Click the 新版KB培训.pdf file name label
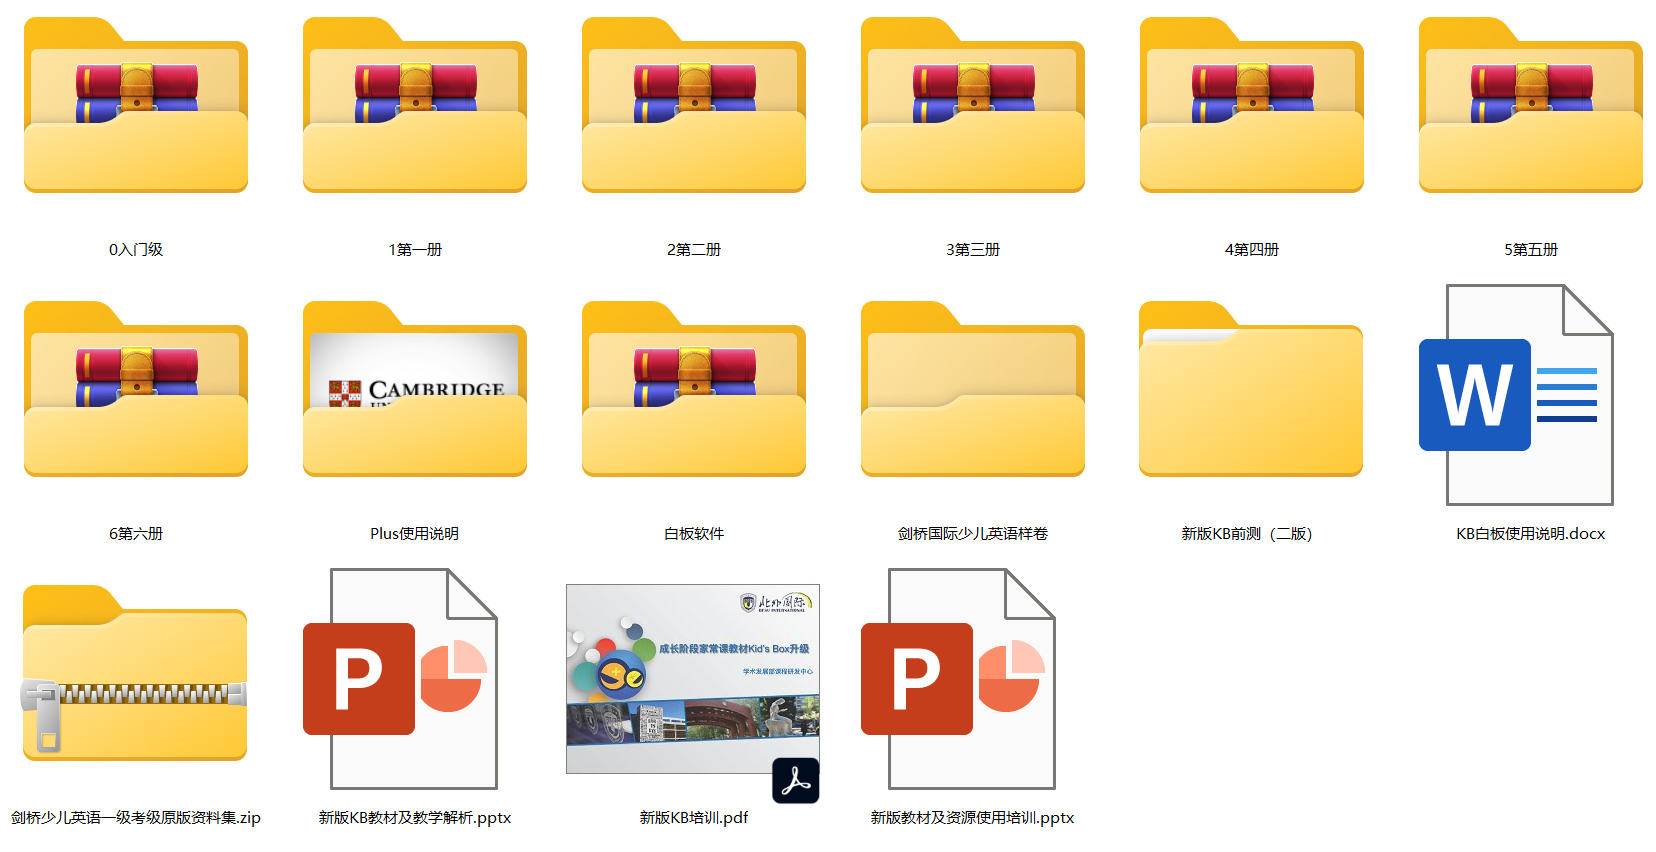Viewport: 1656px width, 852px height. 694,818
